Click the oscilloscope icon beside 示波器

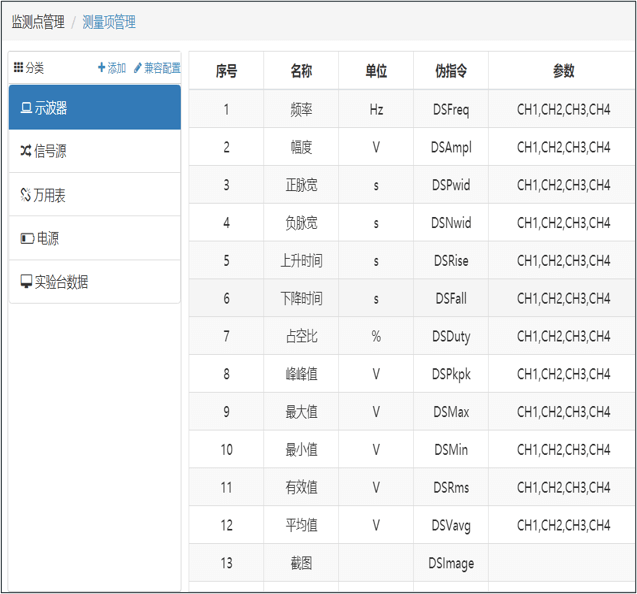click(26, 108)
